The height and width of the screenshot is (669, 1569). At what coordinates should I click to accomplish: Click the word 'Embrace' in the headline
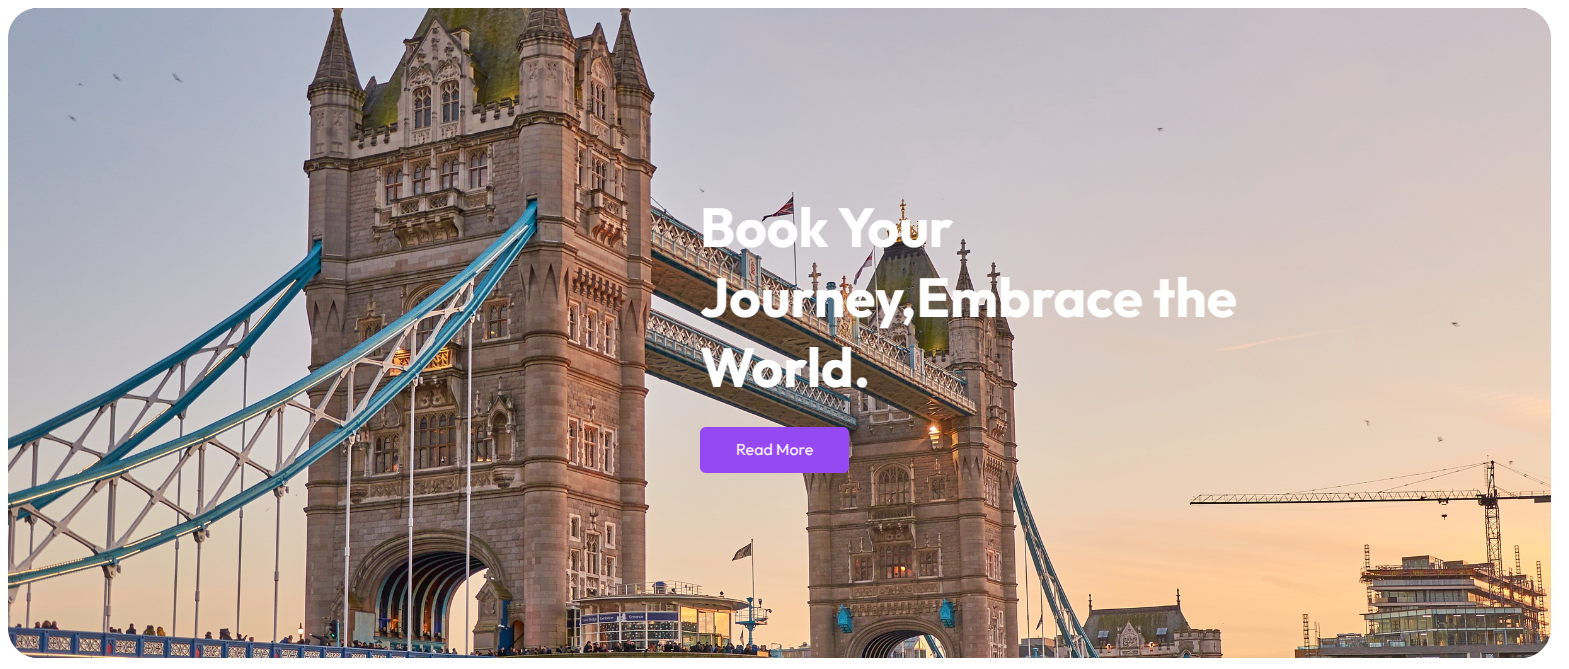tap(1029, 299)
